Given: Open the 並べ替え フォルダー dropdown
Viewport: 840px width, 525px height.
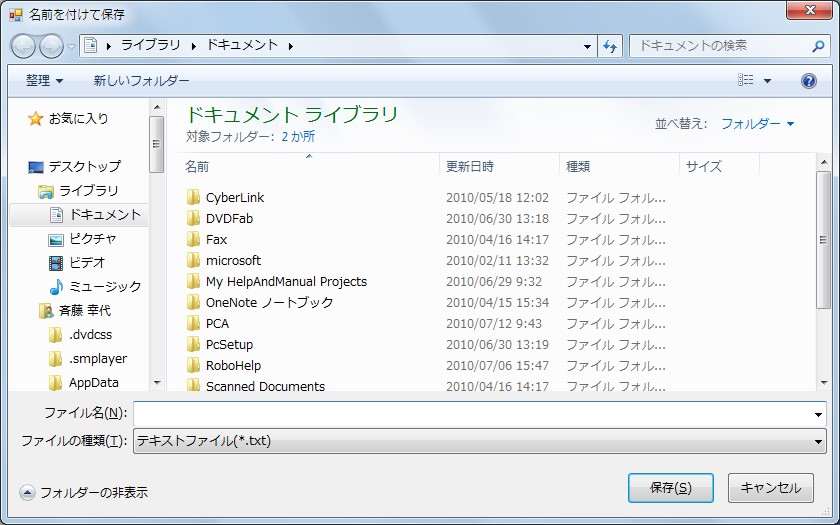Looking at the screenshot, I should 758,124.
